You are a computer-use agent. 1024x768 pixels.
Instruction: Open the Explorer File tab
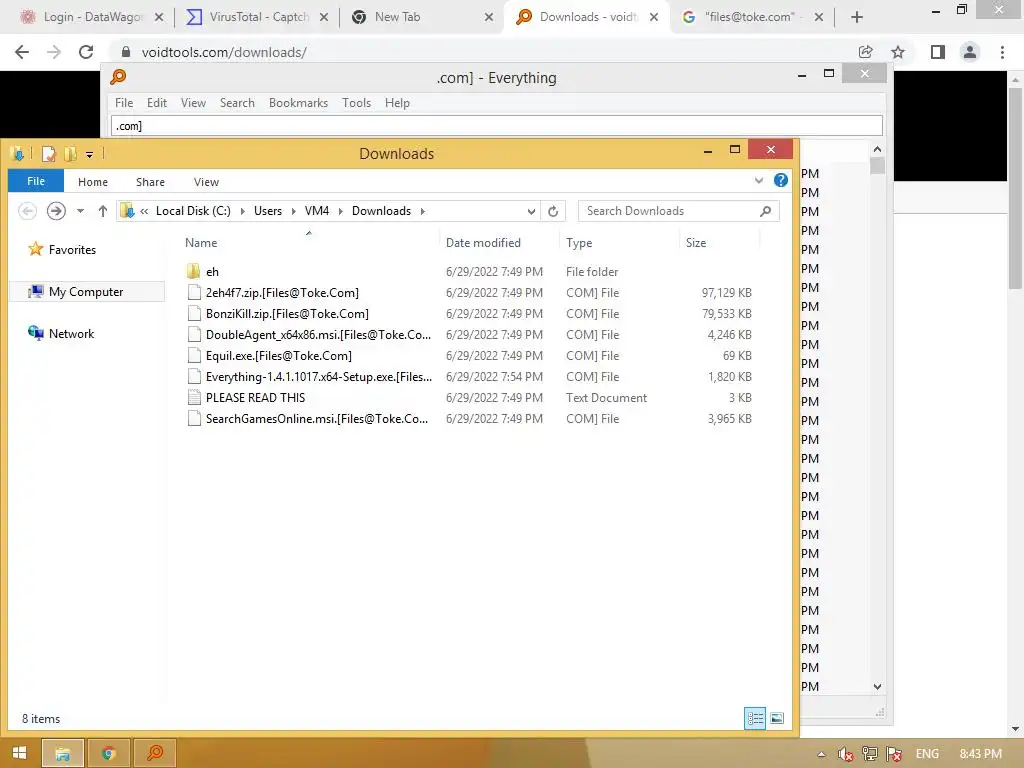click(x=36, y=181)
